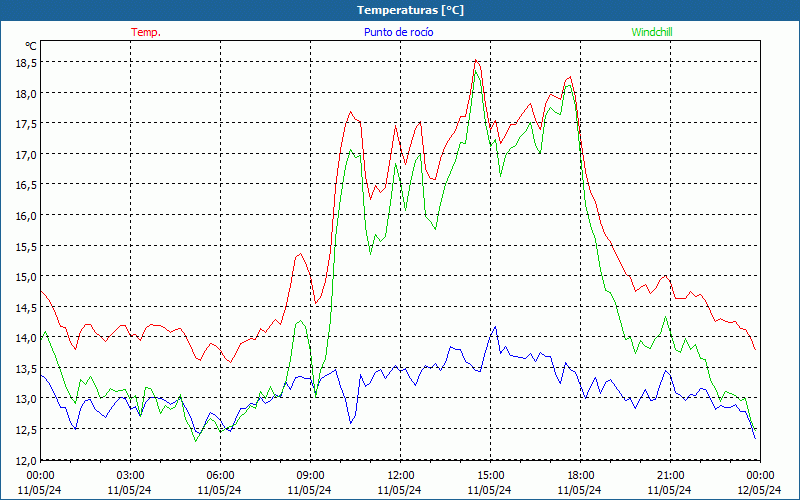Click the green windchill minimum after 05:00
Screen dimensions: 800x500
tap(195, 441)
